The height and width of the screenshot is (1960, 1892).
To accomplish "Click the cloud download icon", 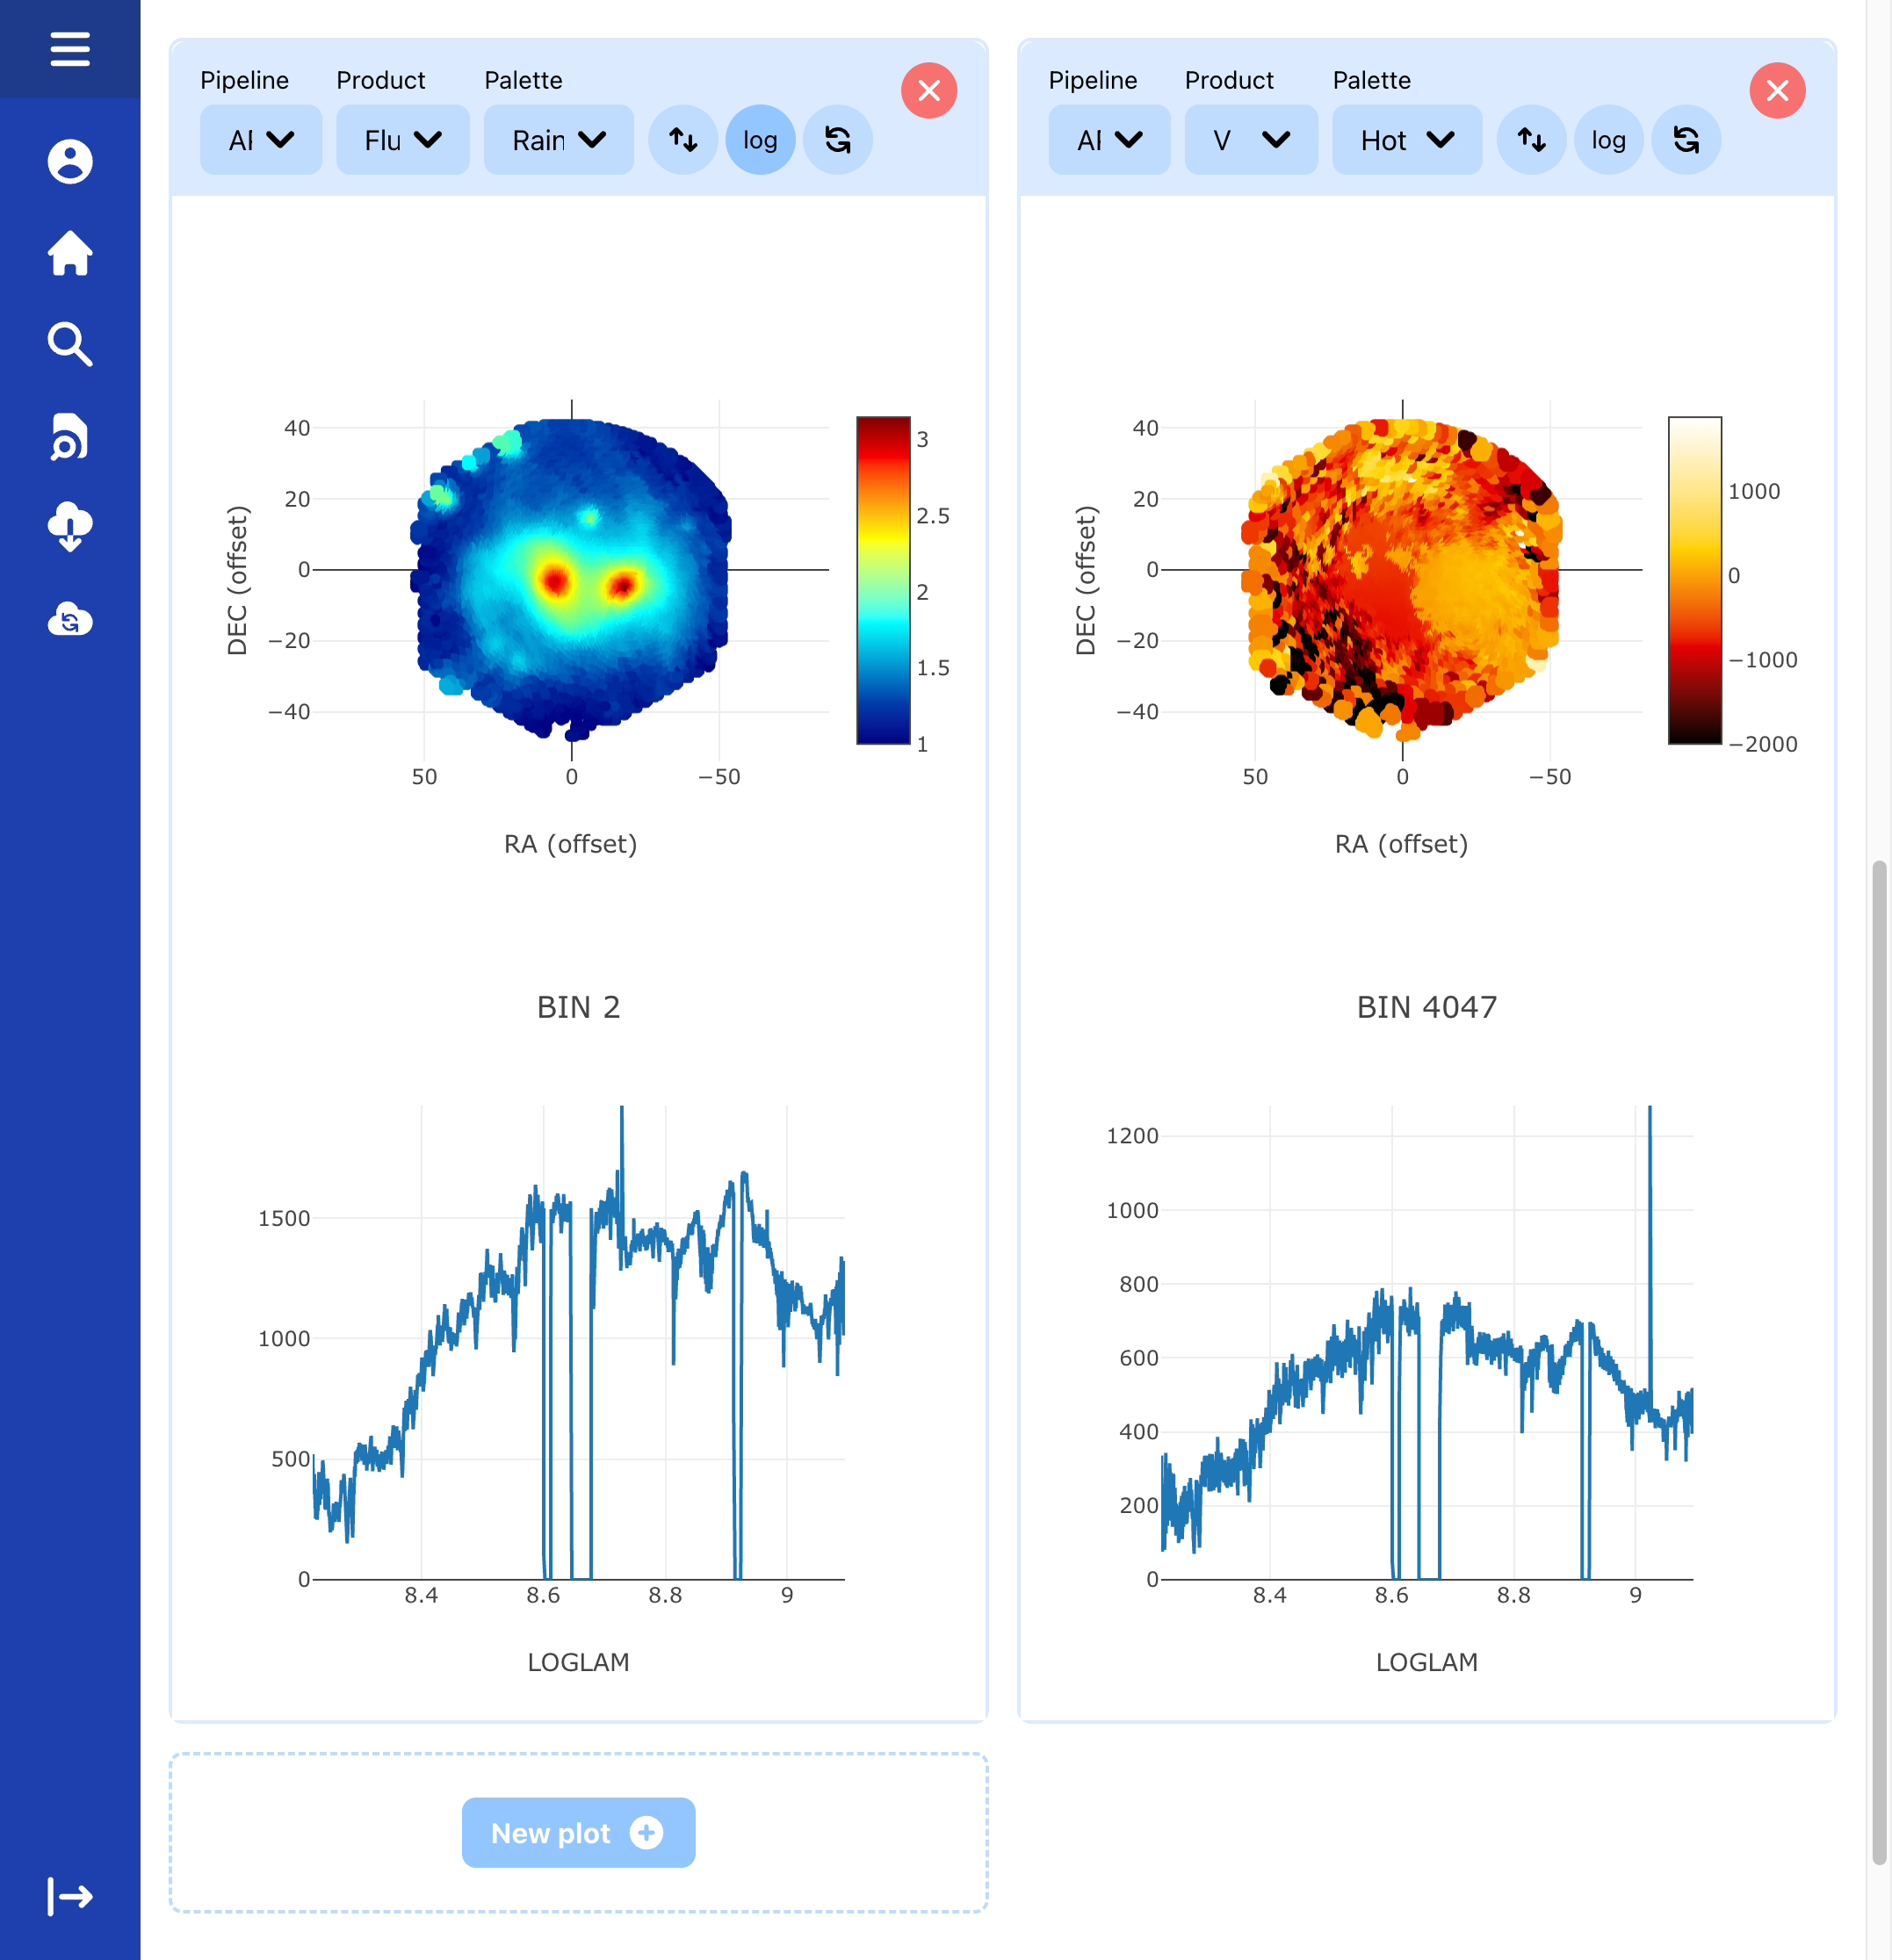I will point(70,527).
